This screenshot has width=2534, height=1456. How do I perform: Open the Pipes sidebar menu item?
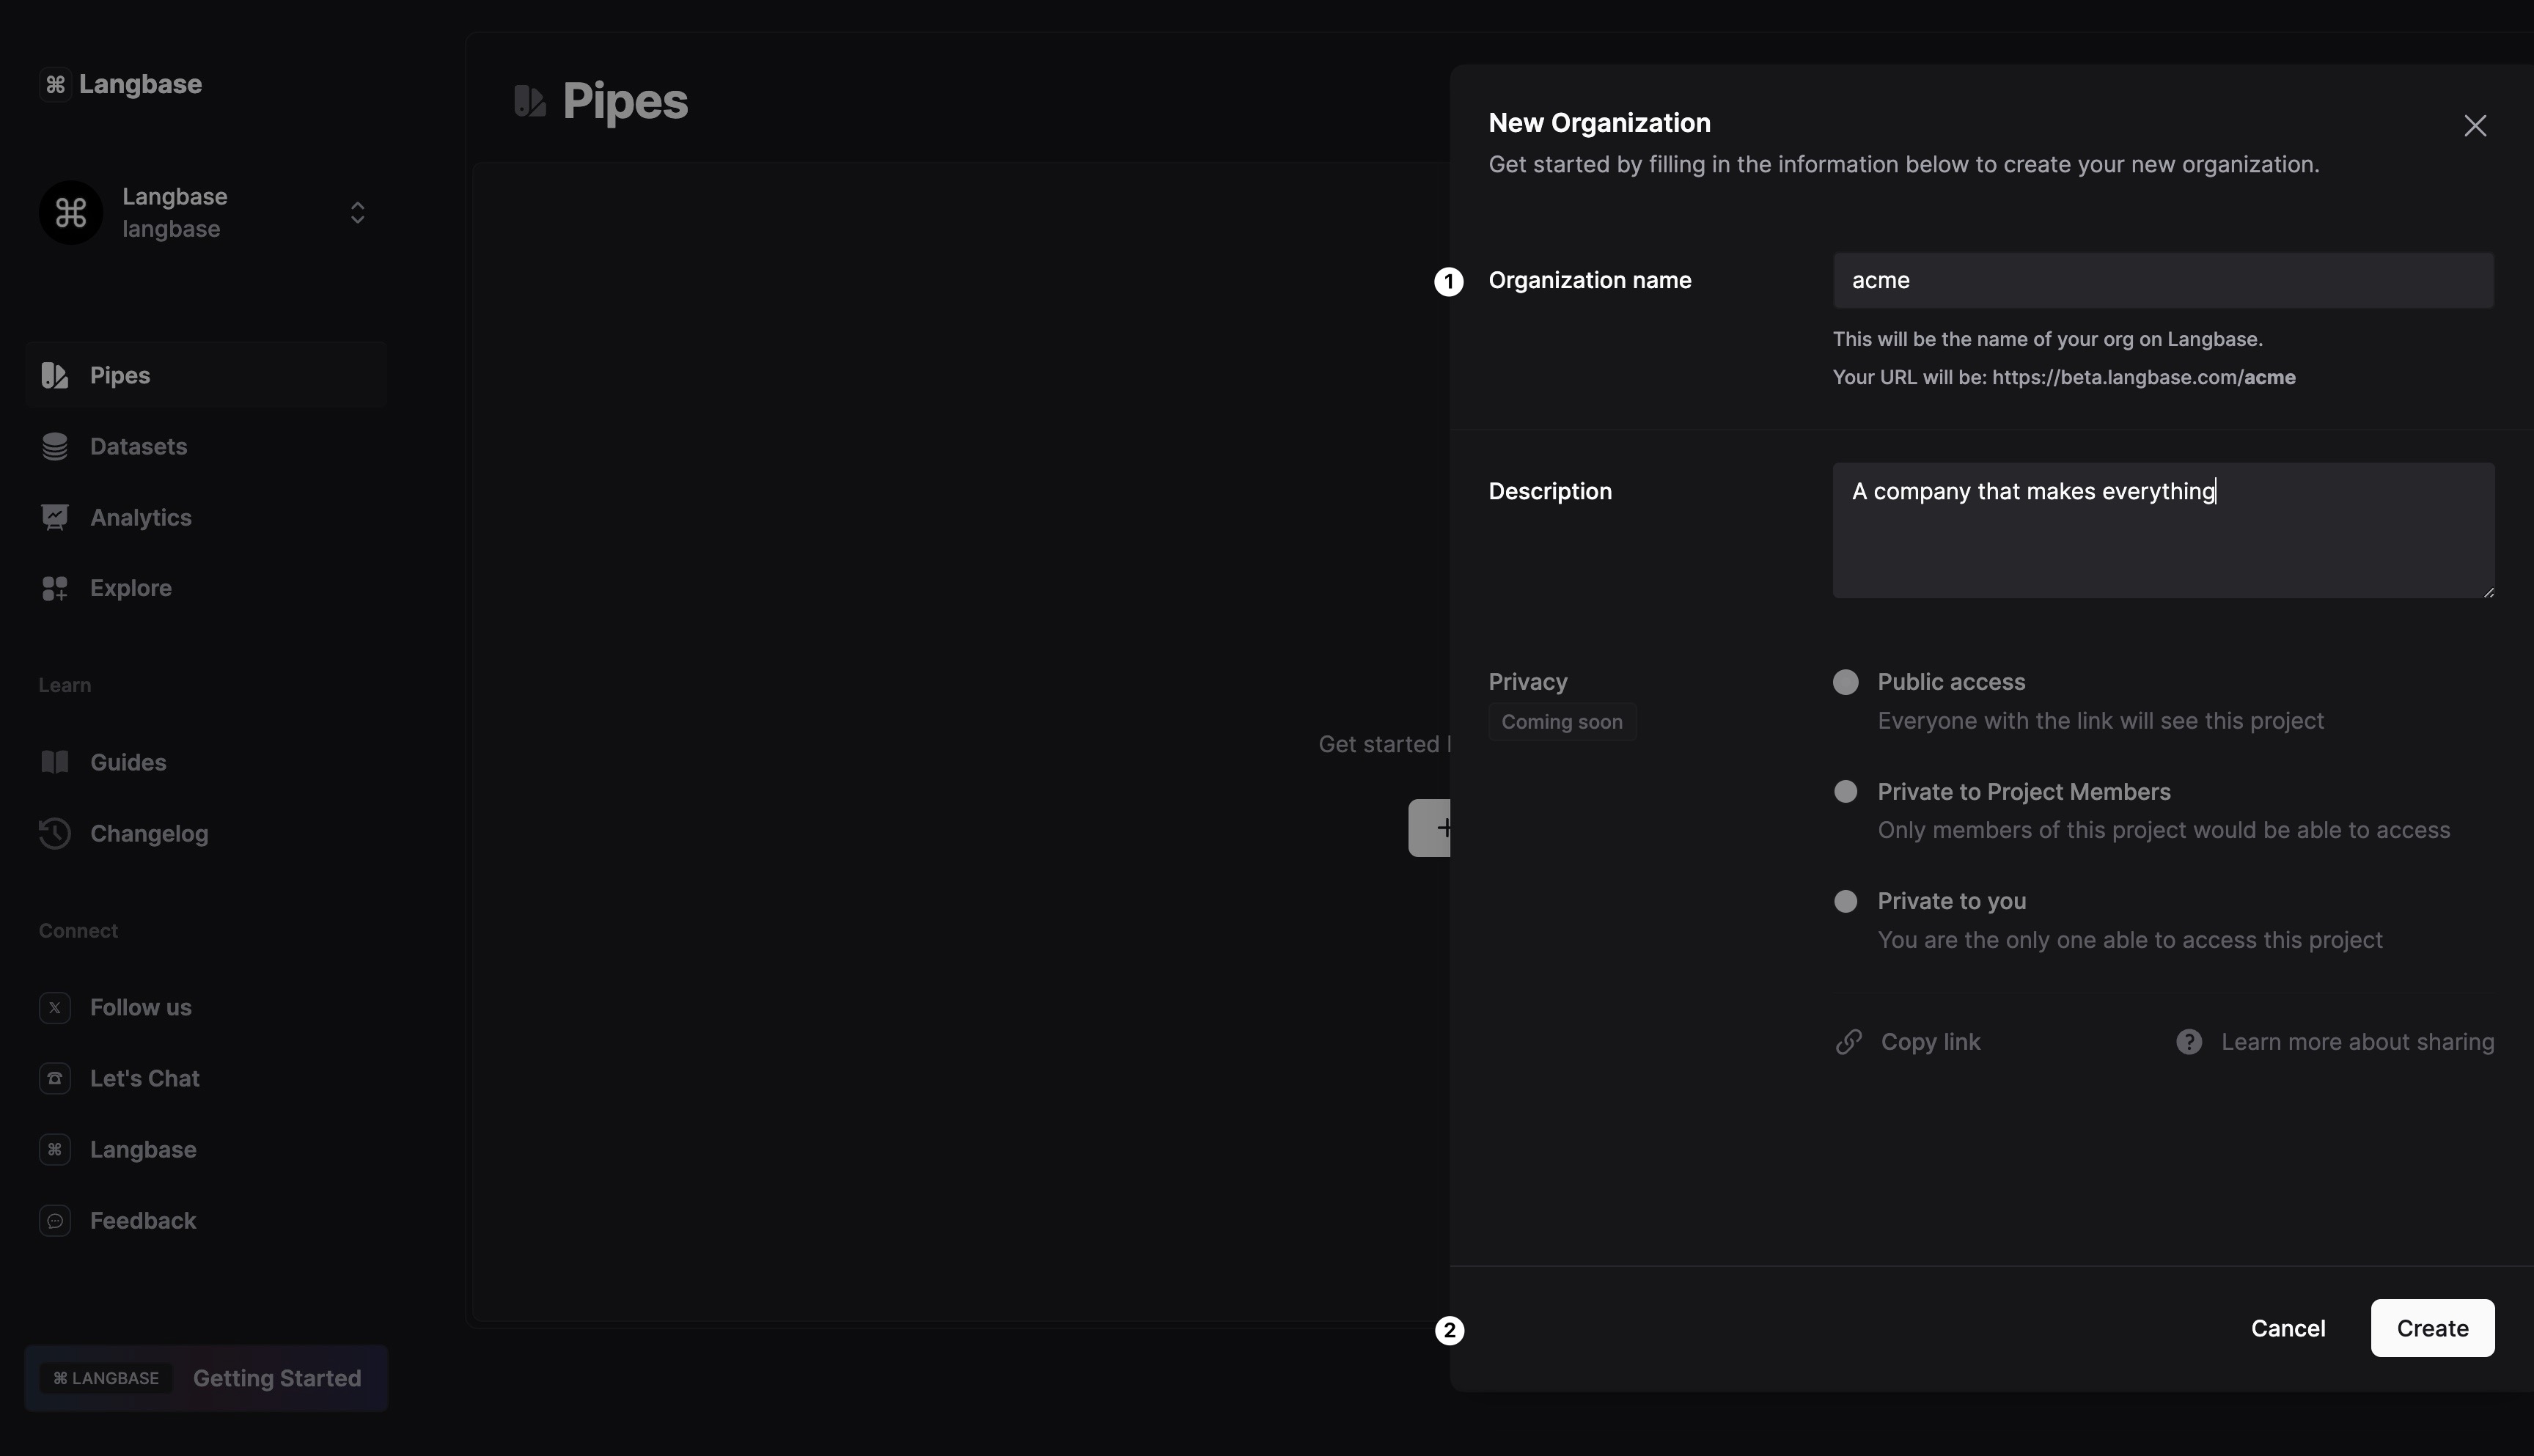coord(120,376)
